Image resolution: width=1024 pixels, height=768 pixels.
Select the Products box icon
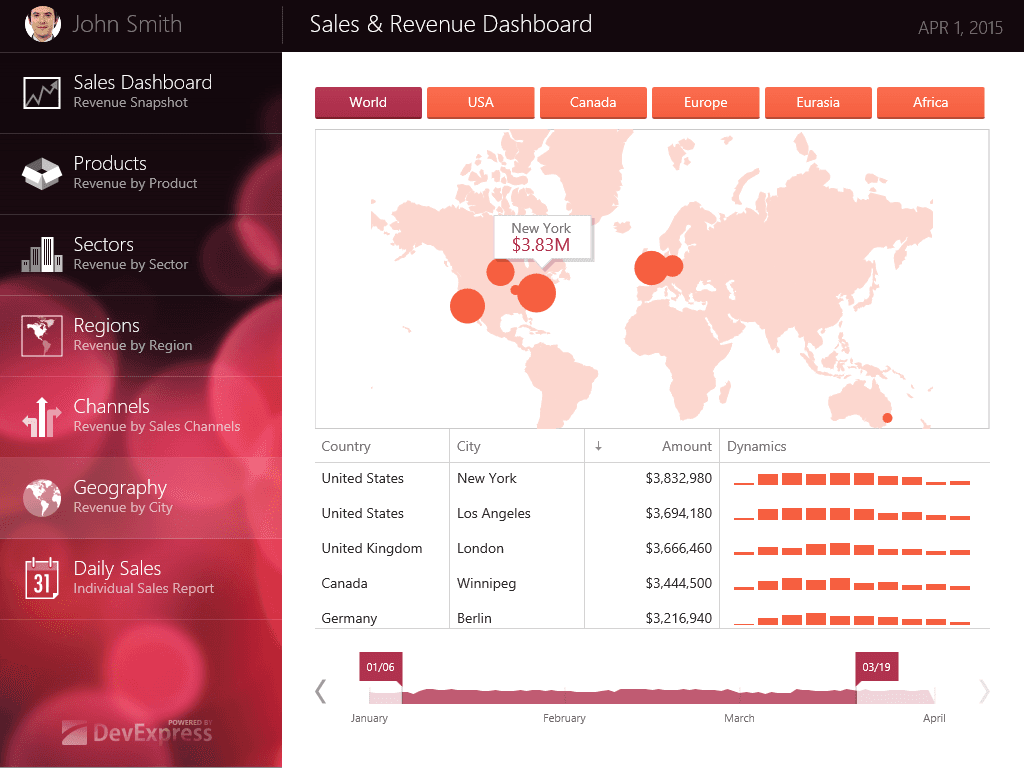[x=42, y=174]
